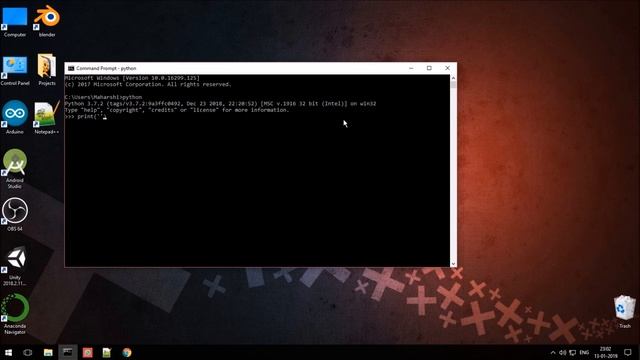Open the Chrome browser taskbar icon
The image size is (640, 360).
pos(127,352)
